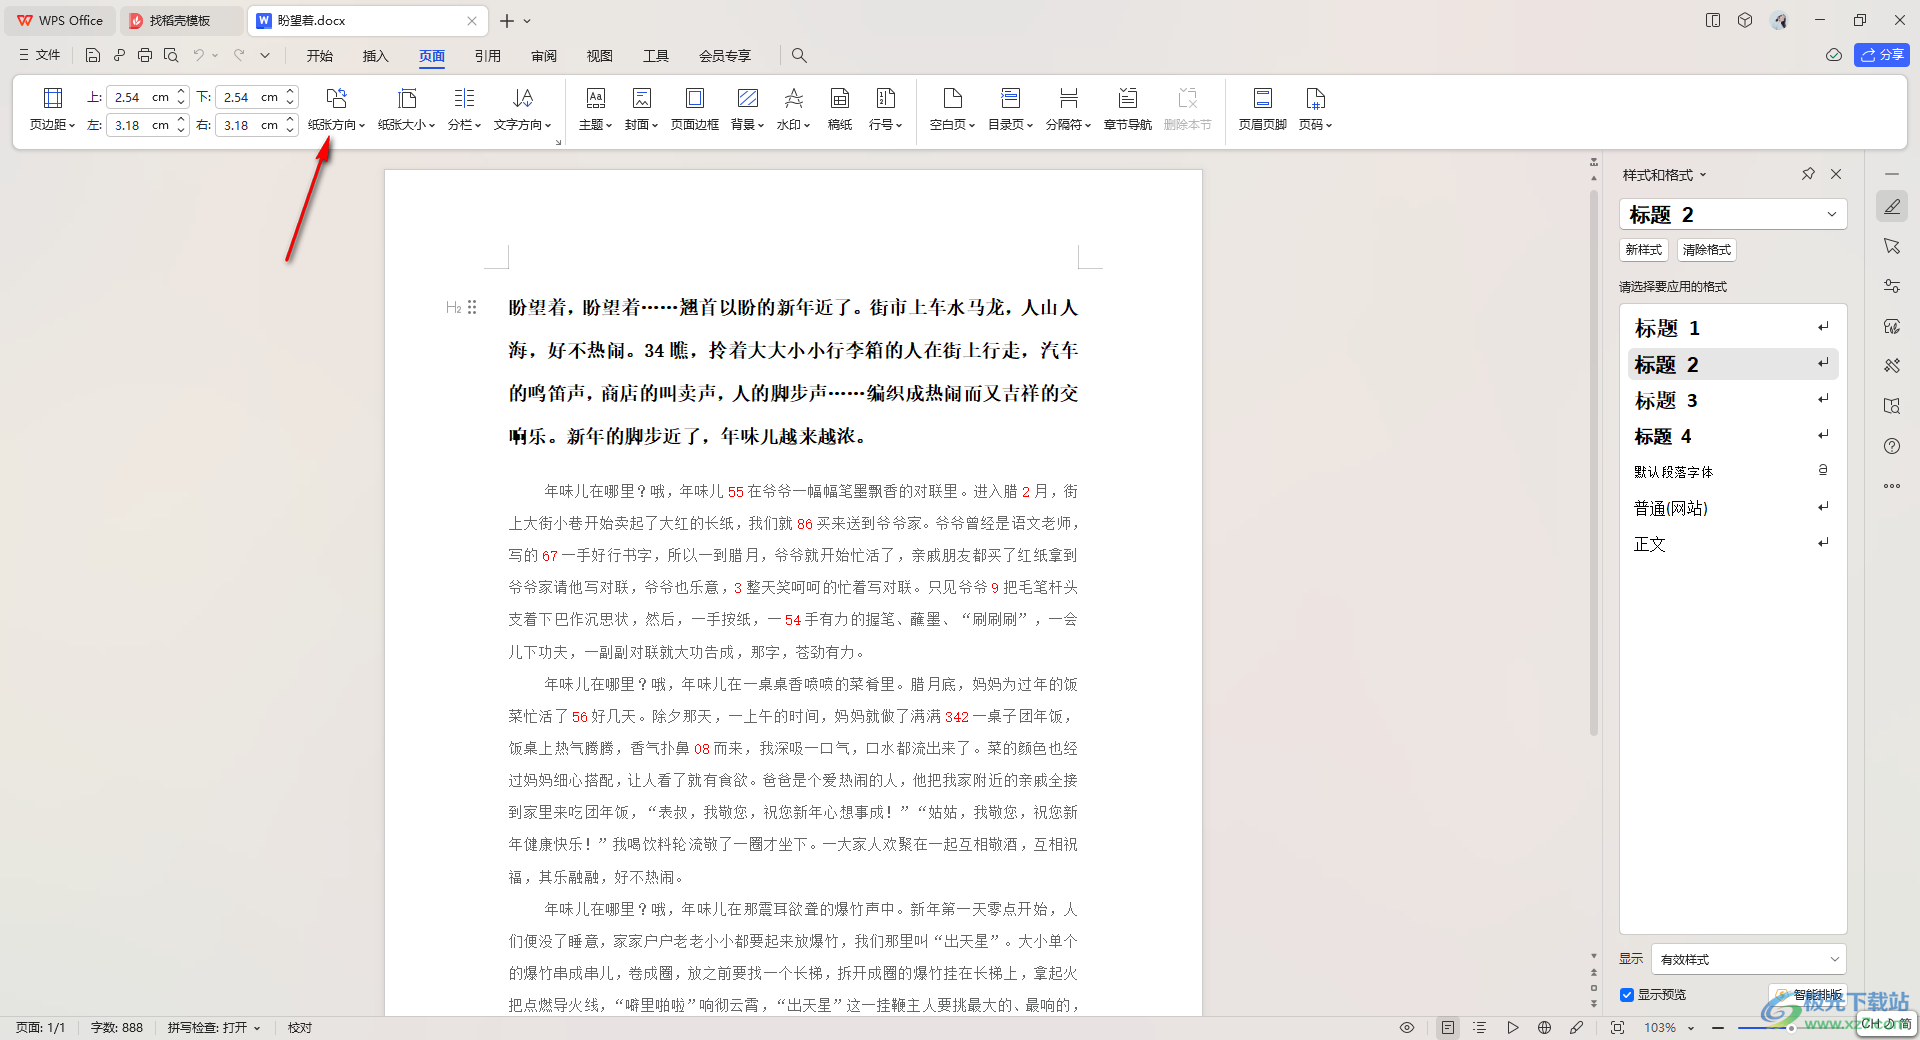Open the 纸张方向 paper orientation menu

tap(336, 108)
